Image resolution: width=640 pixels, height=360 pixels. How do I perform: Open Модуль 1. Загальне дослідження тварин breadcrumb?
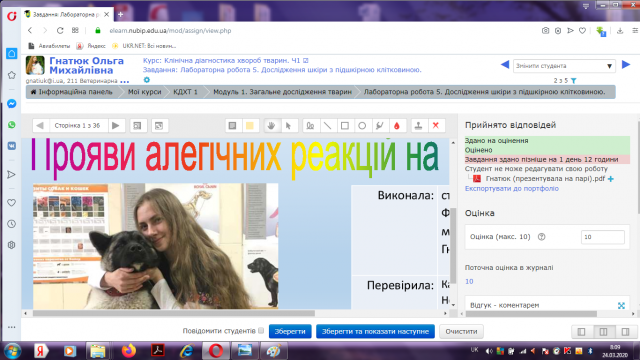coord(282,92)
